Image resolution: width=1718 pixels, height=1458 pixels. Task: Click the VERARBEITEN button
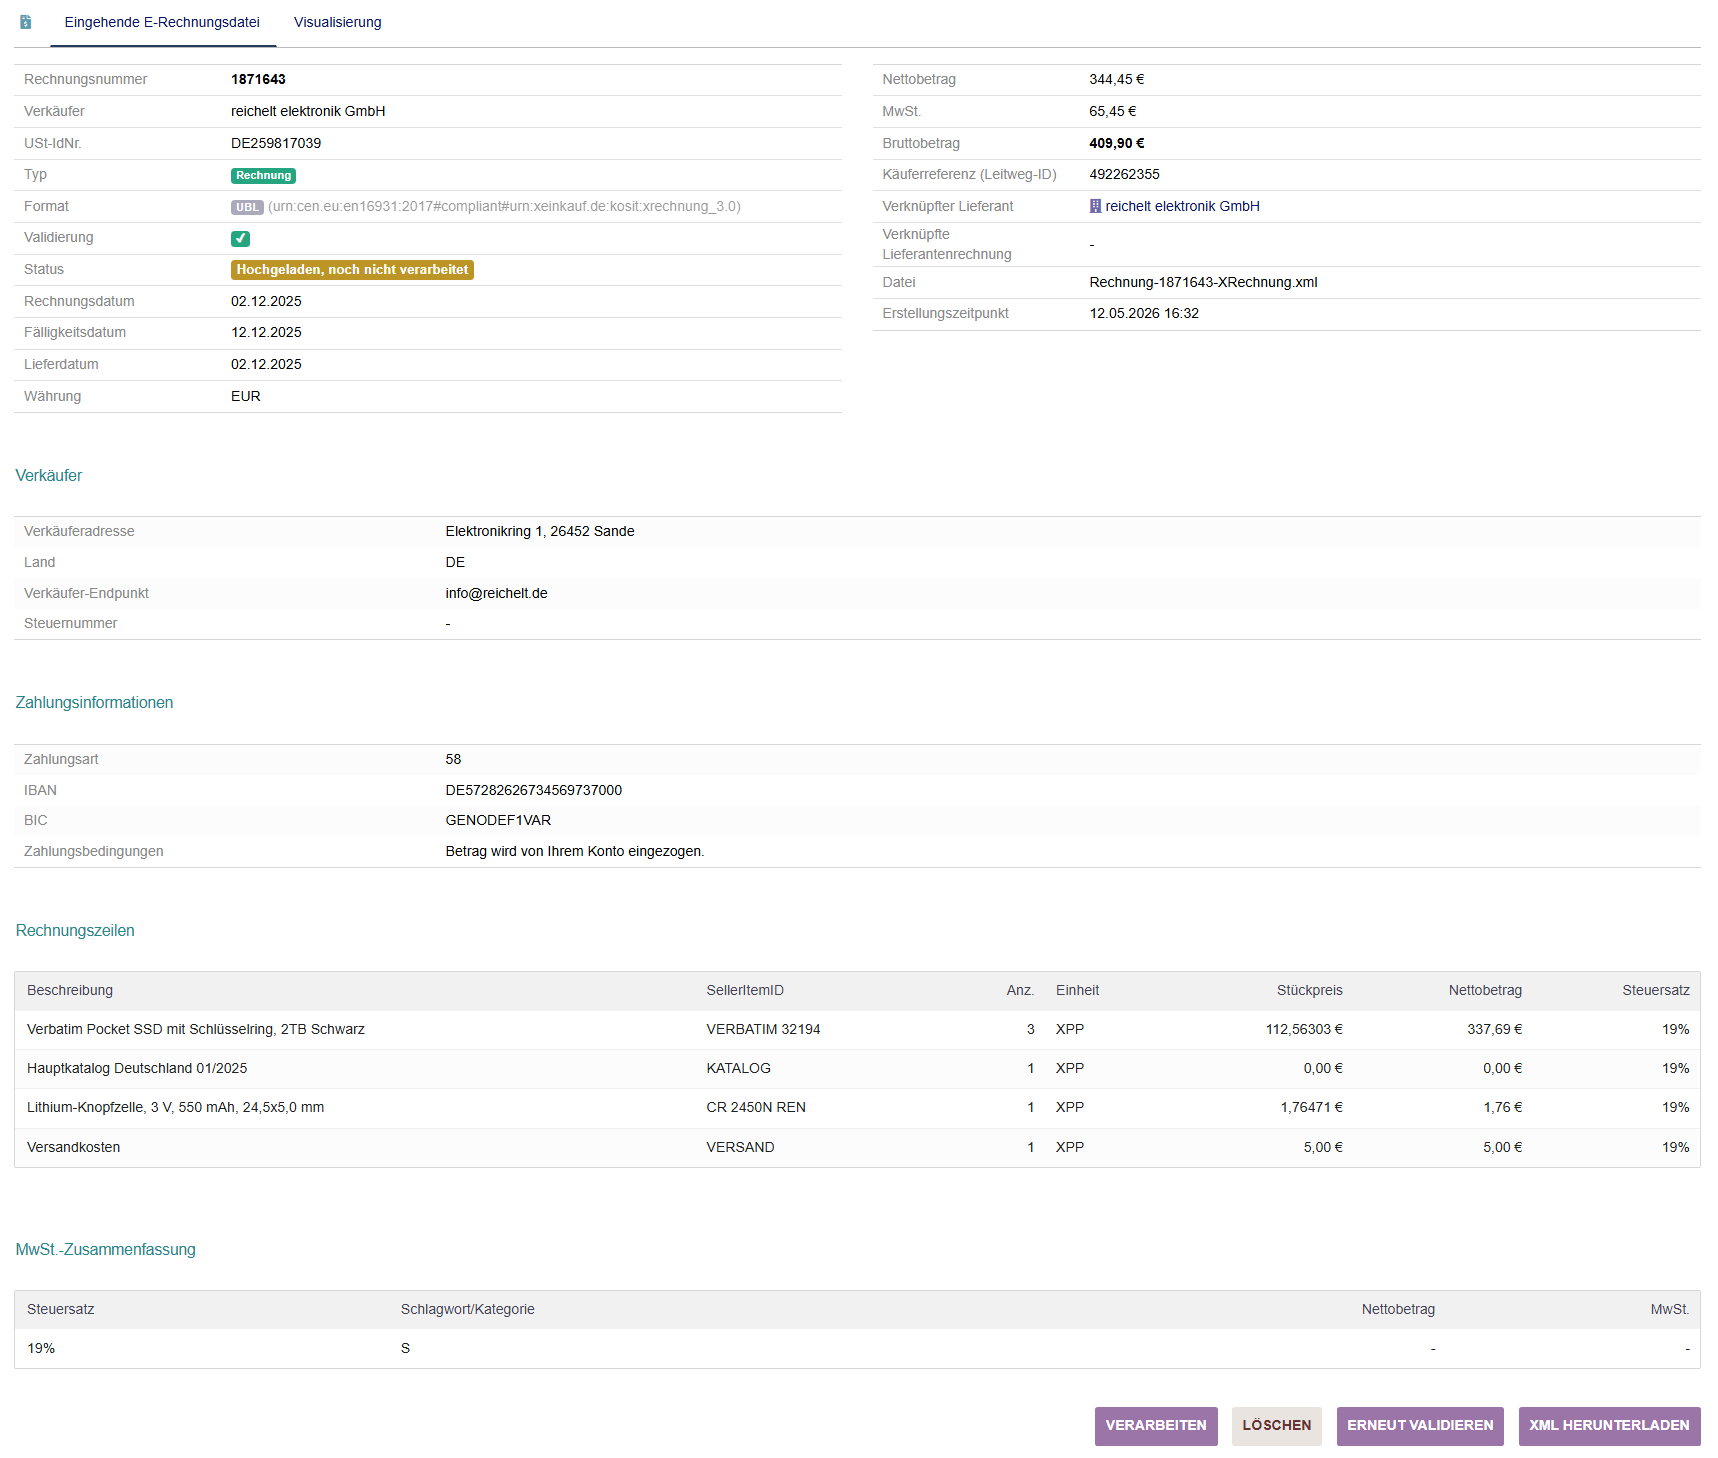(x=1156, y=1426)
